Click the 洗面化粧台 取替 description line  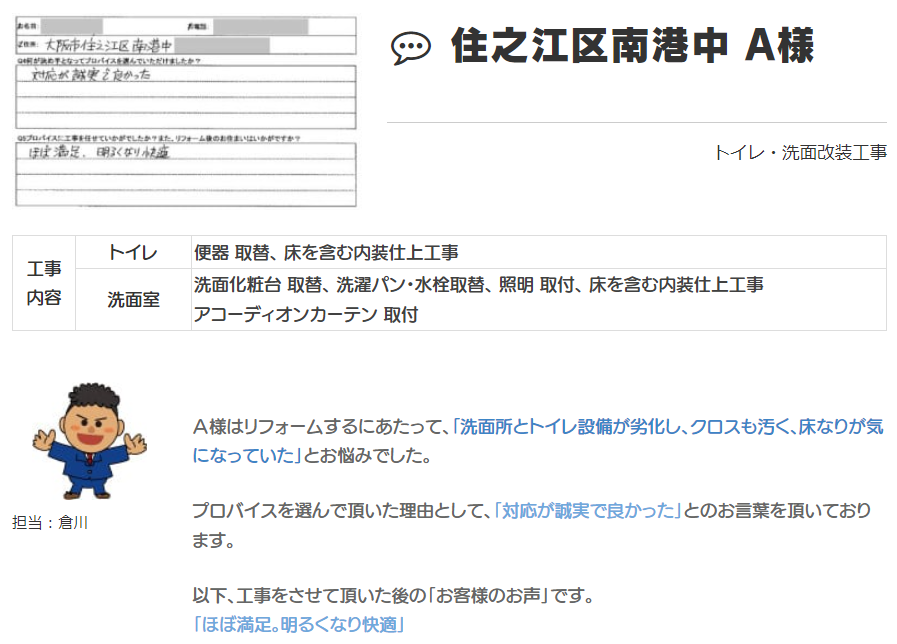[x=478, y=285]
